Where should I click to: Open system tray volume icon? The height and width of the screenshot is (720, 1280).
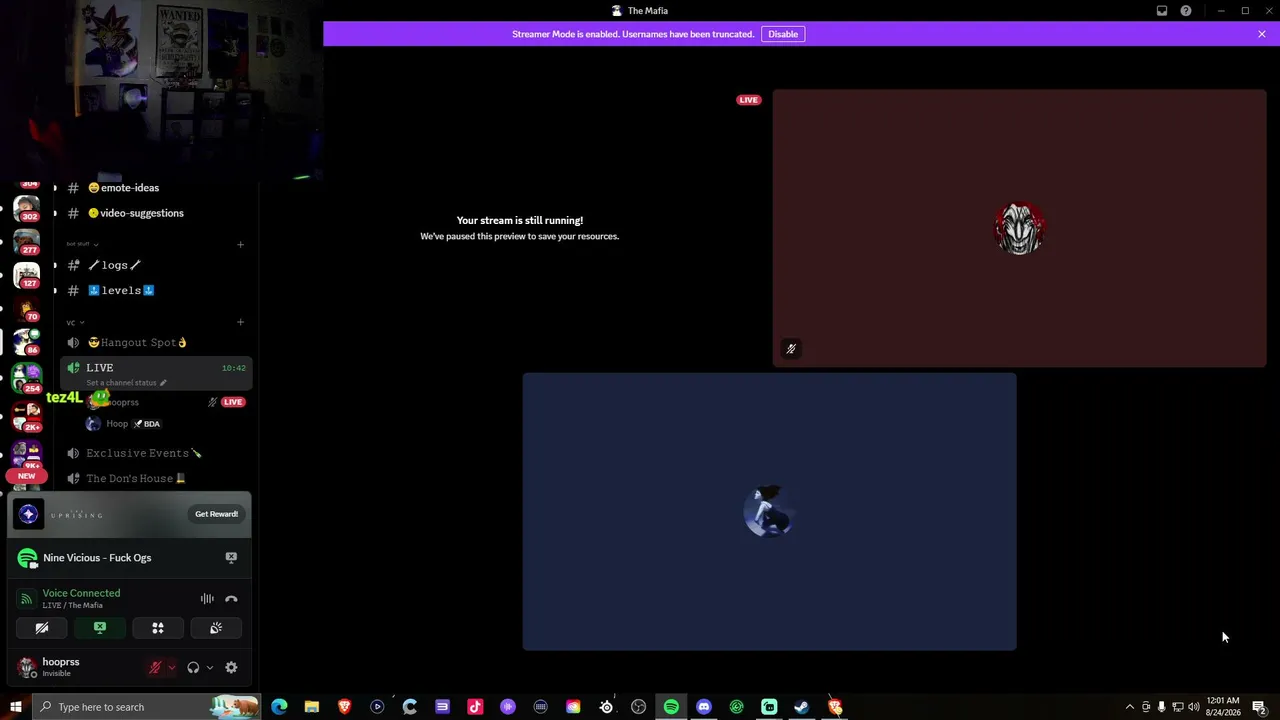1194,707
